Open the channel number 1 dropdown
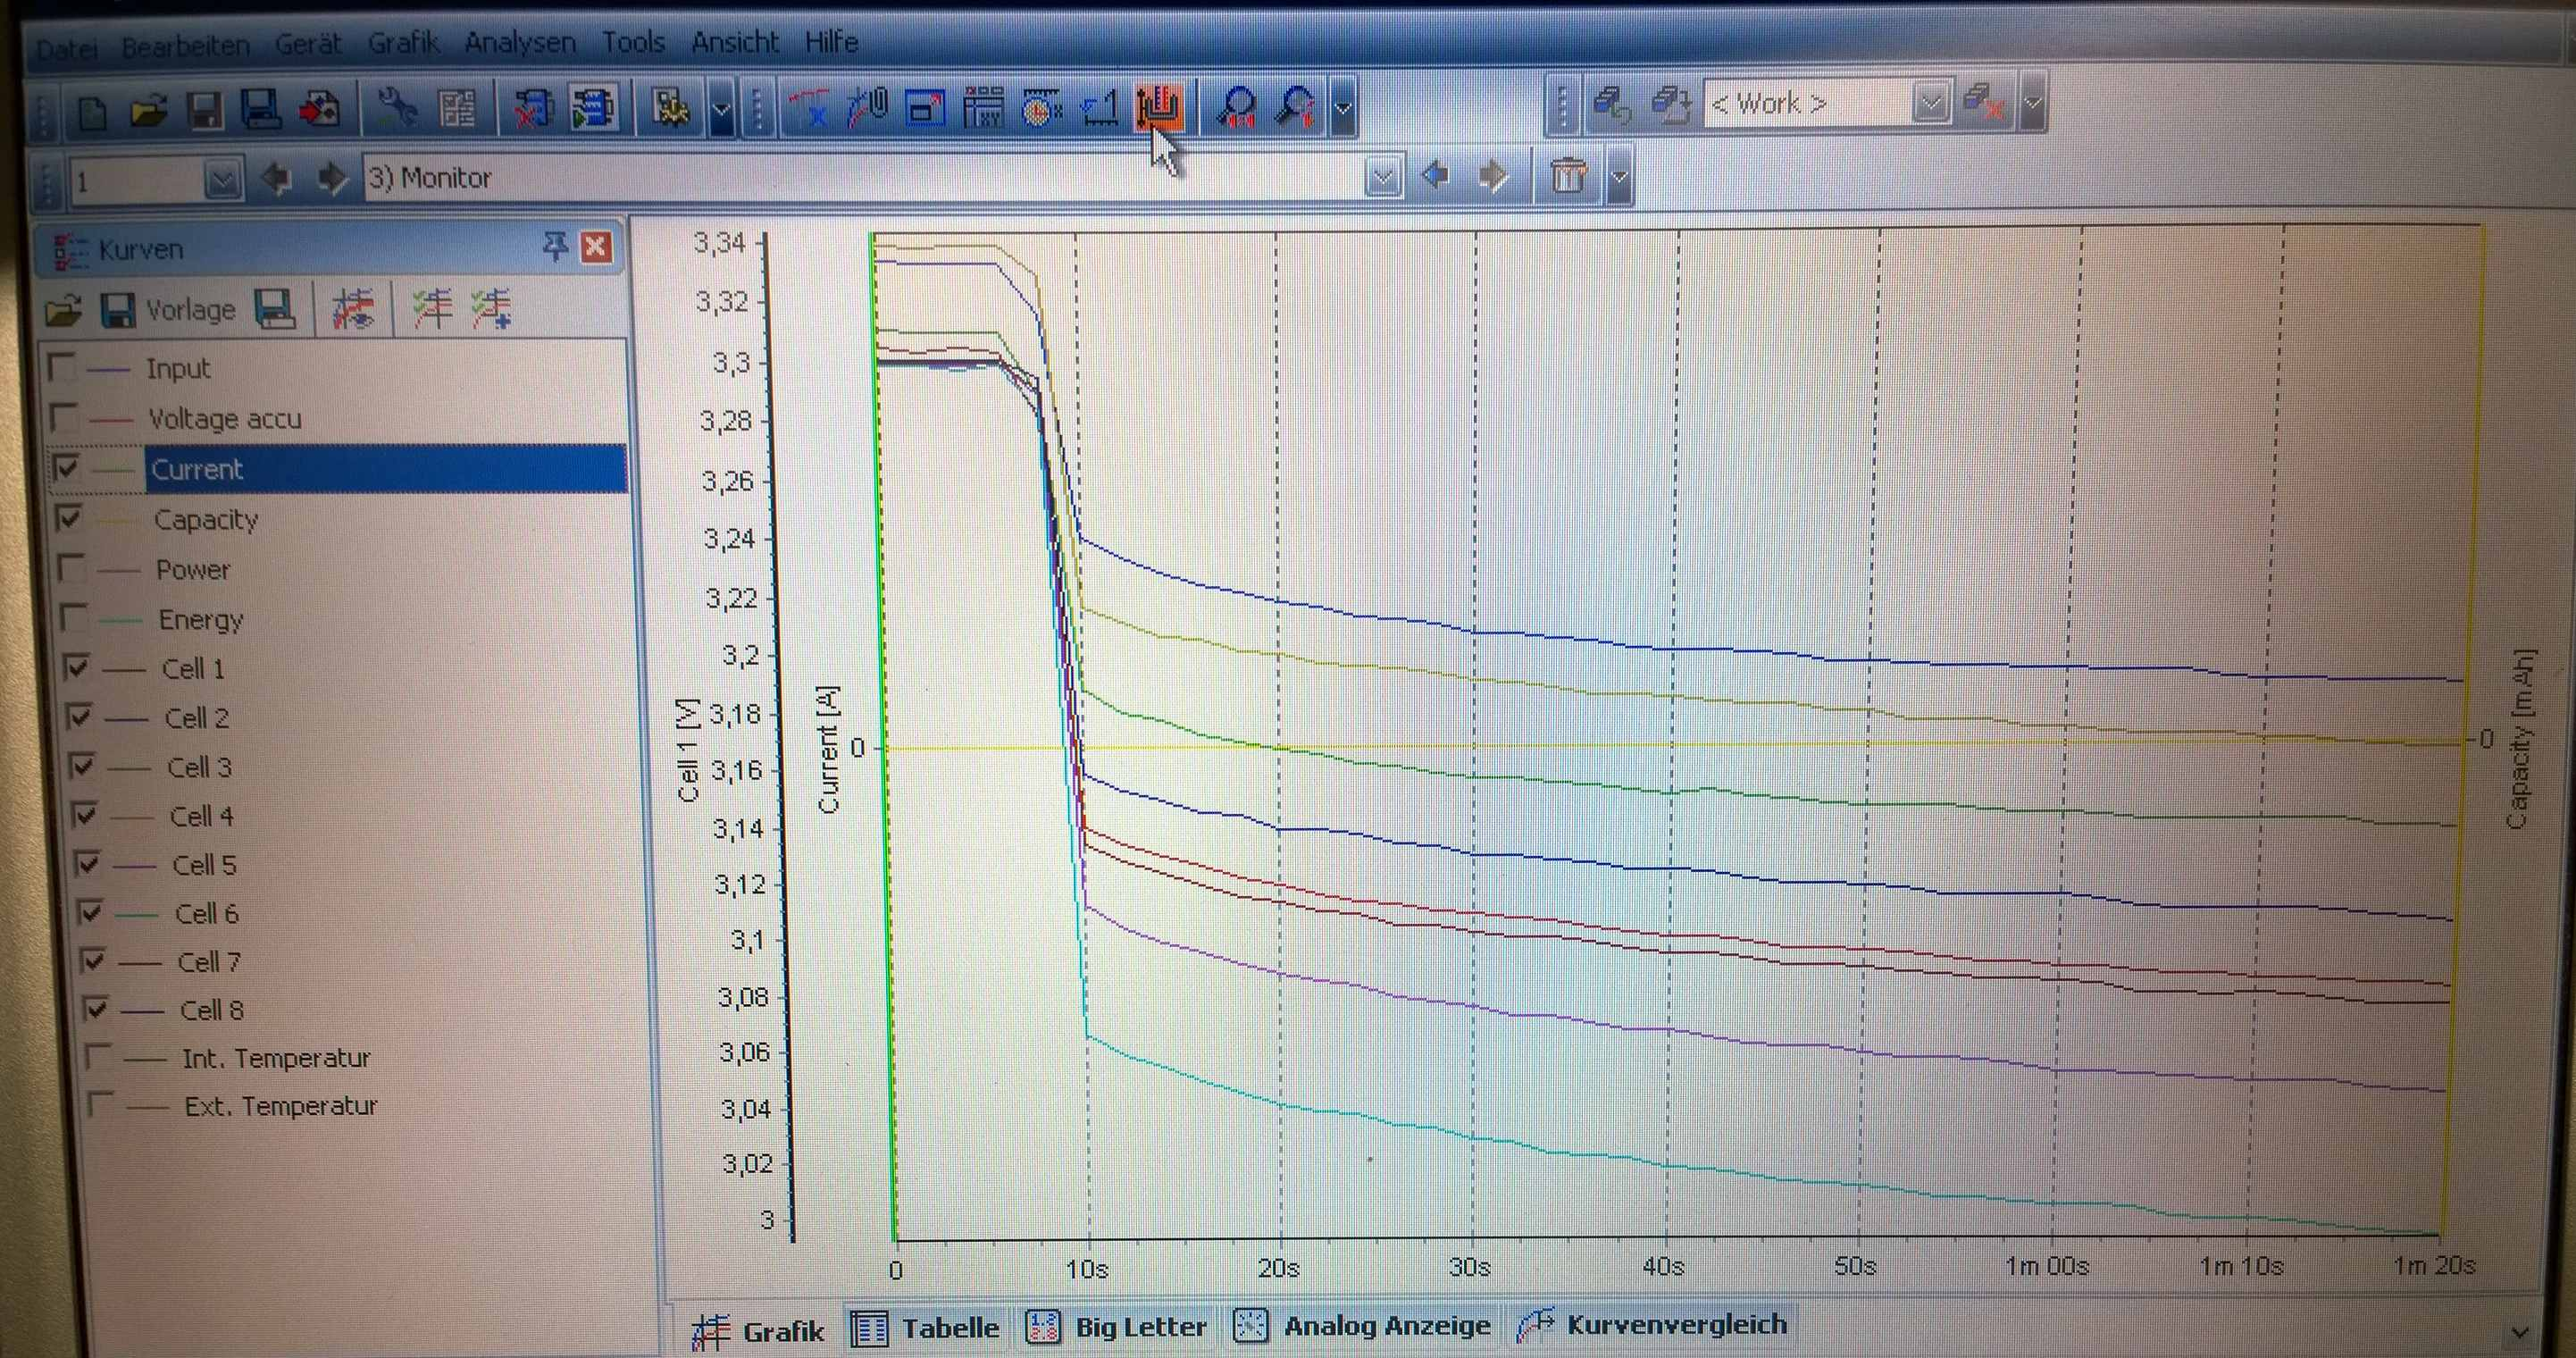Screen dimensions: 2576x1358 222,181
